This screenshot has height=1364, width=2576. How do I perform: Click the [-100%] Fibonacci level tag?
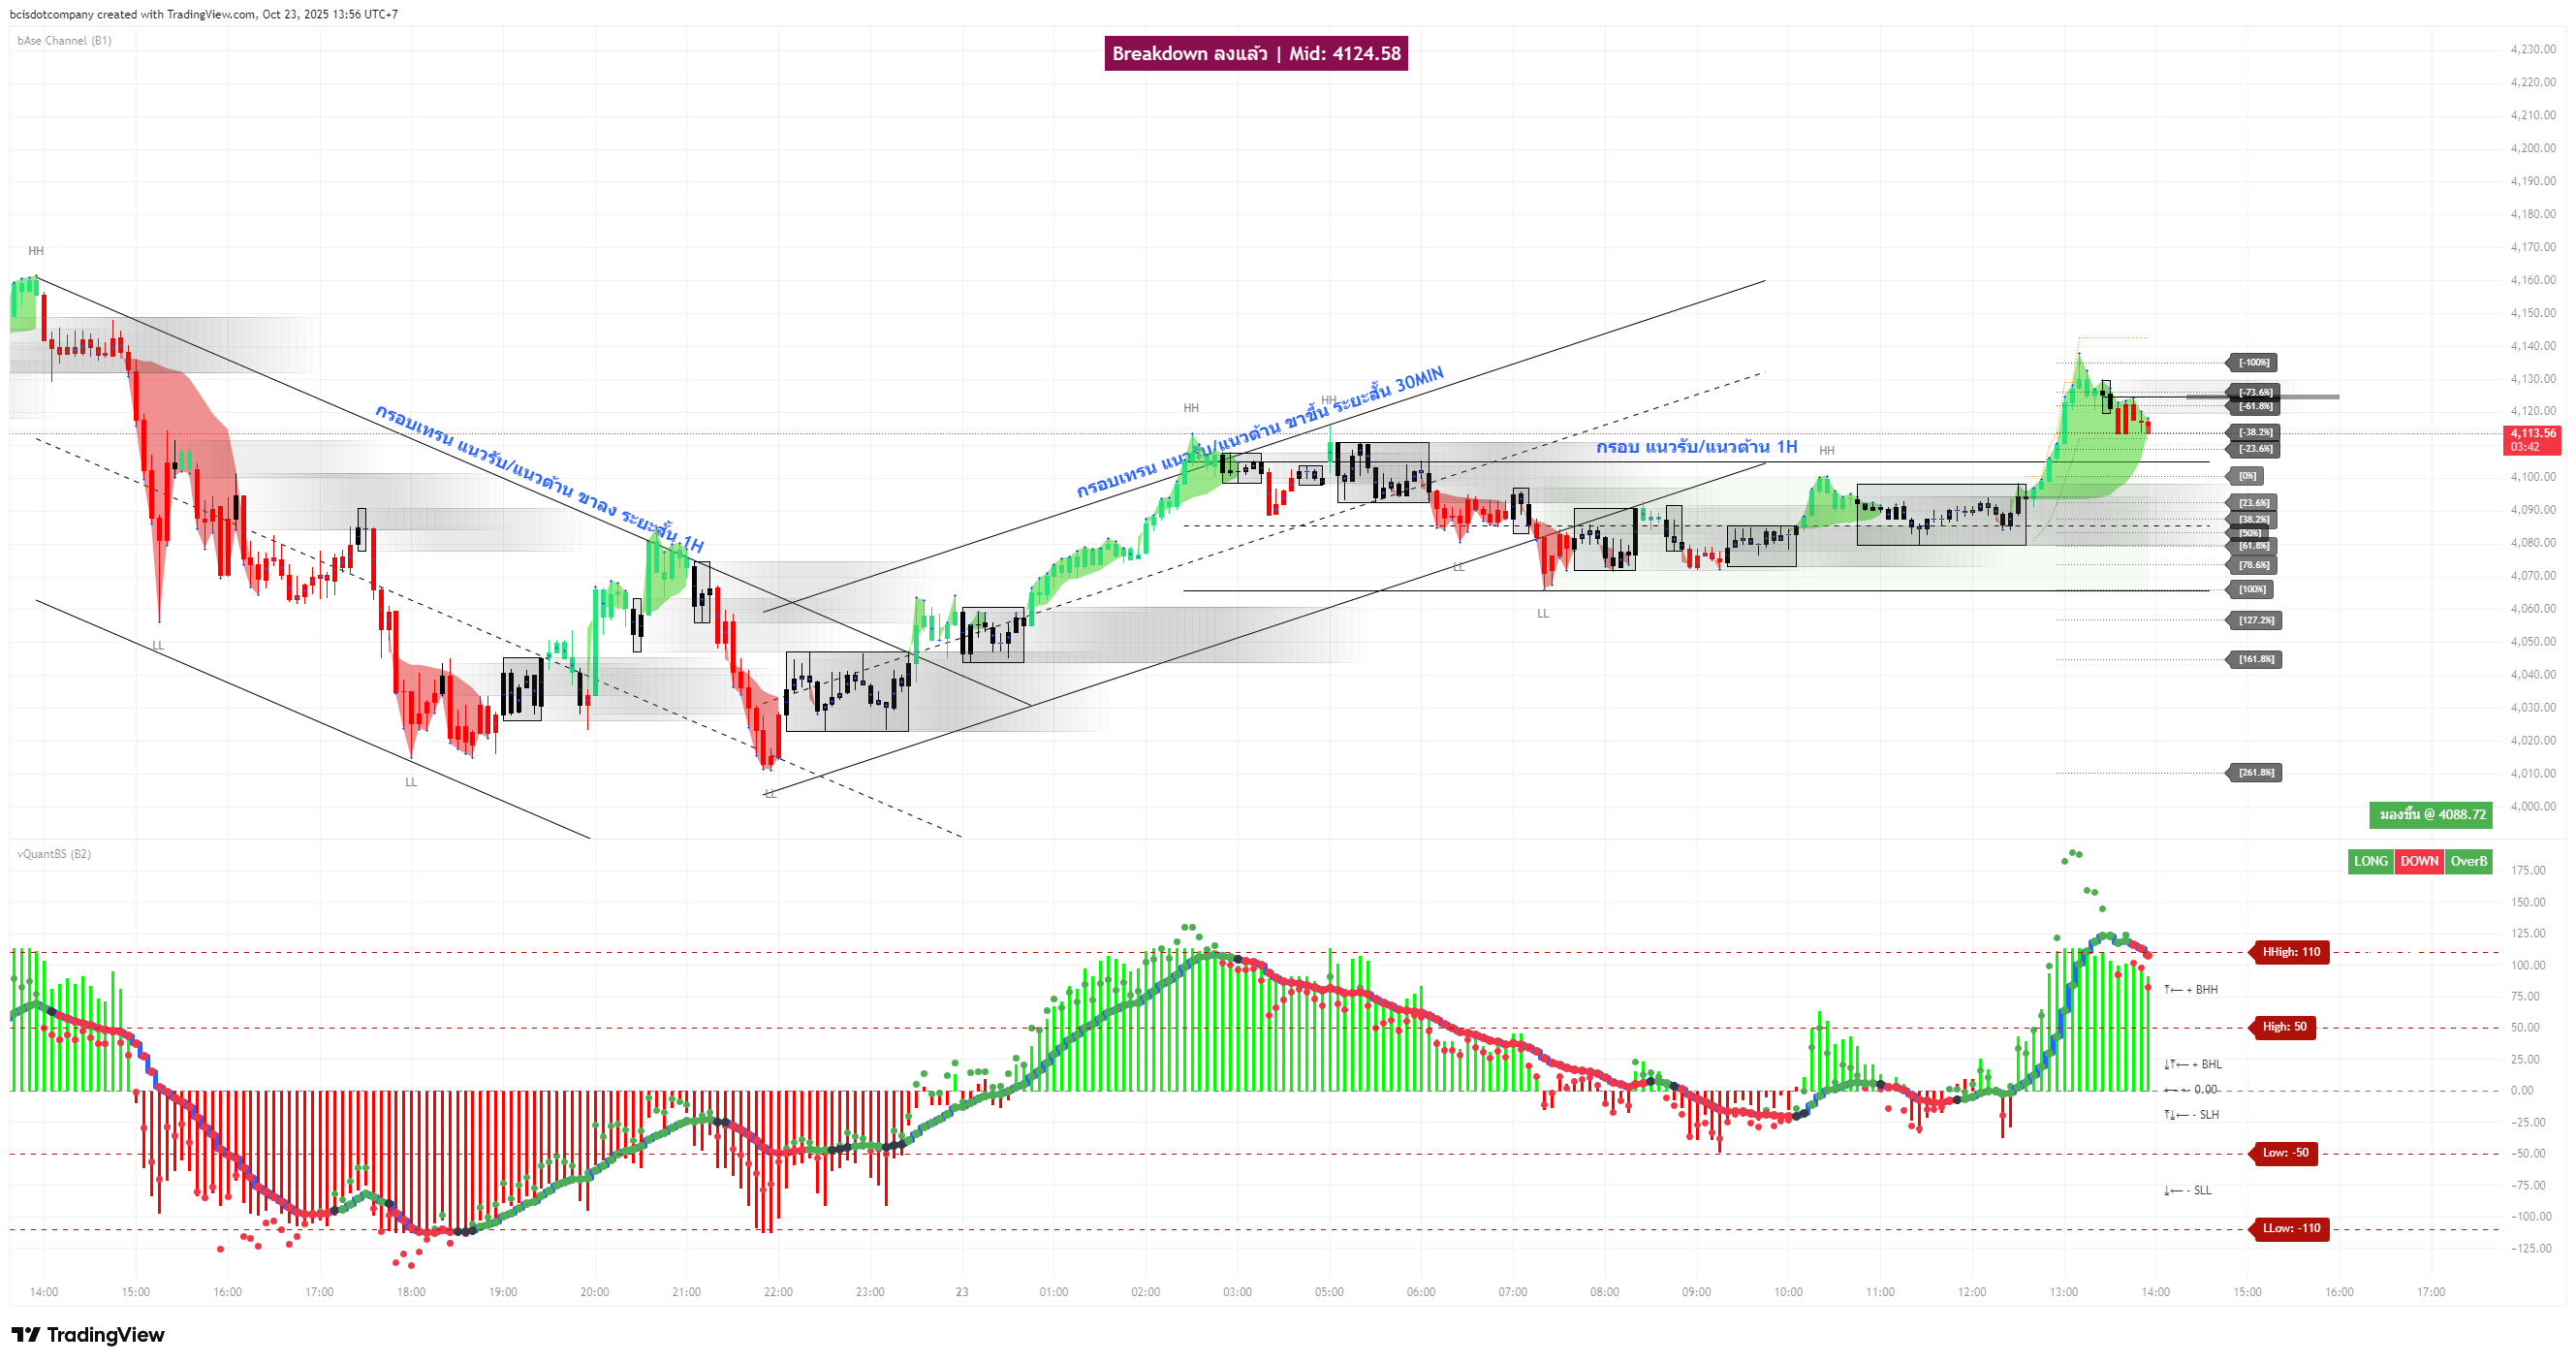[2254, 362]
